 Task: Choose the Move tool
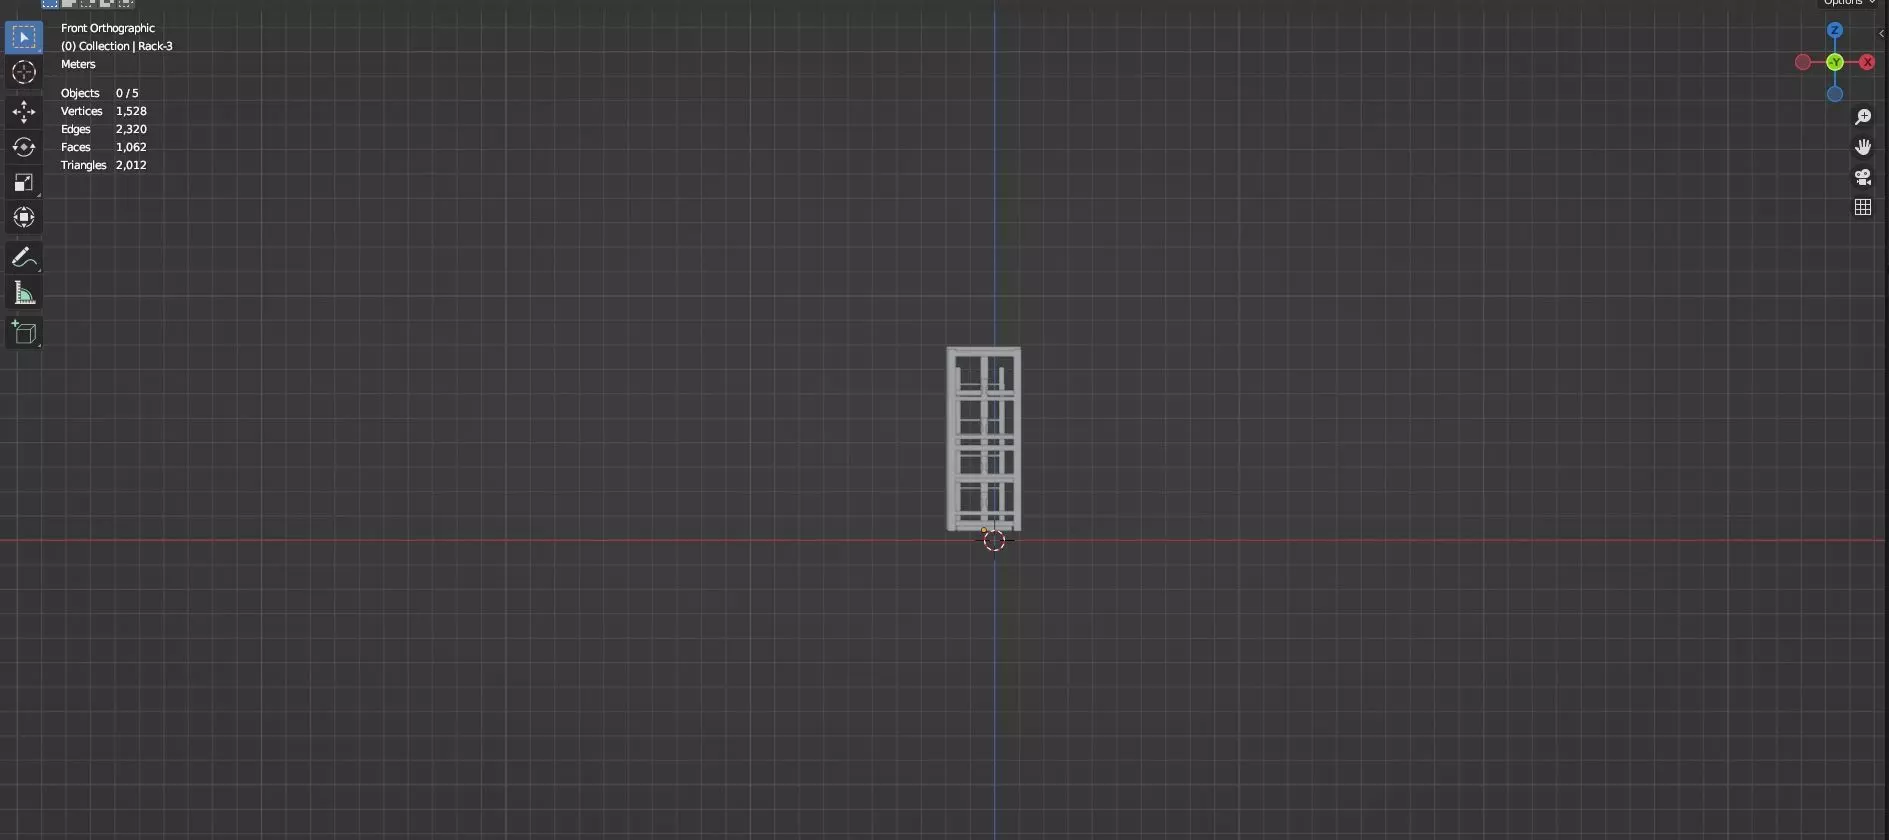point(23,112)
